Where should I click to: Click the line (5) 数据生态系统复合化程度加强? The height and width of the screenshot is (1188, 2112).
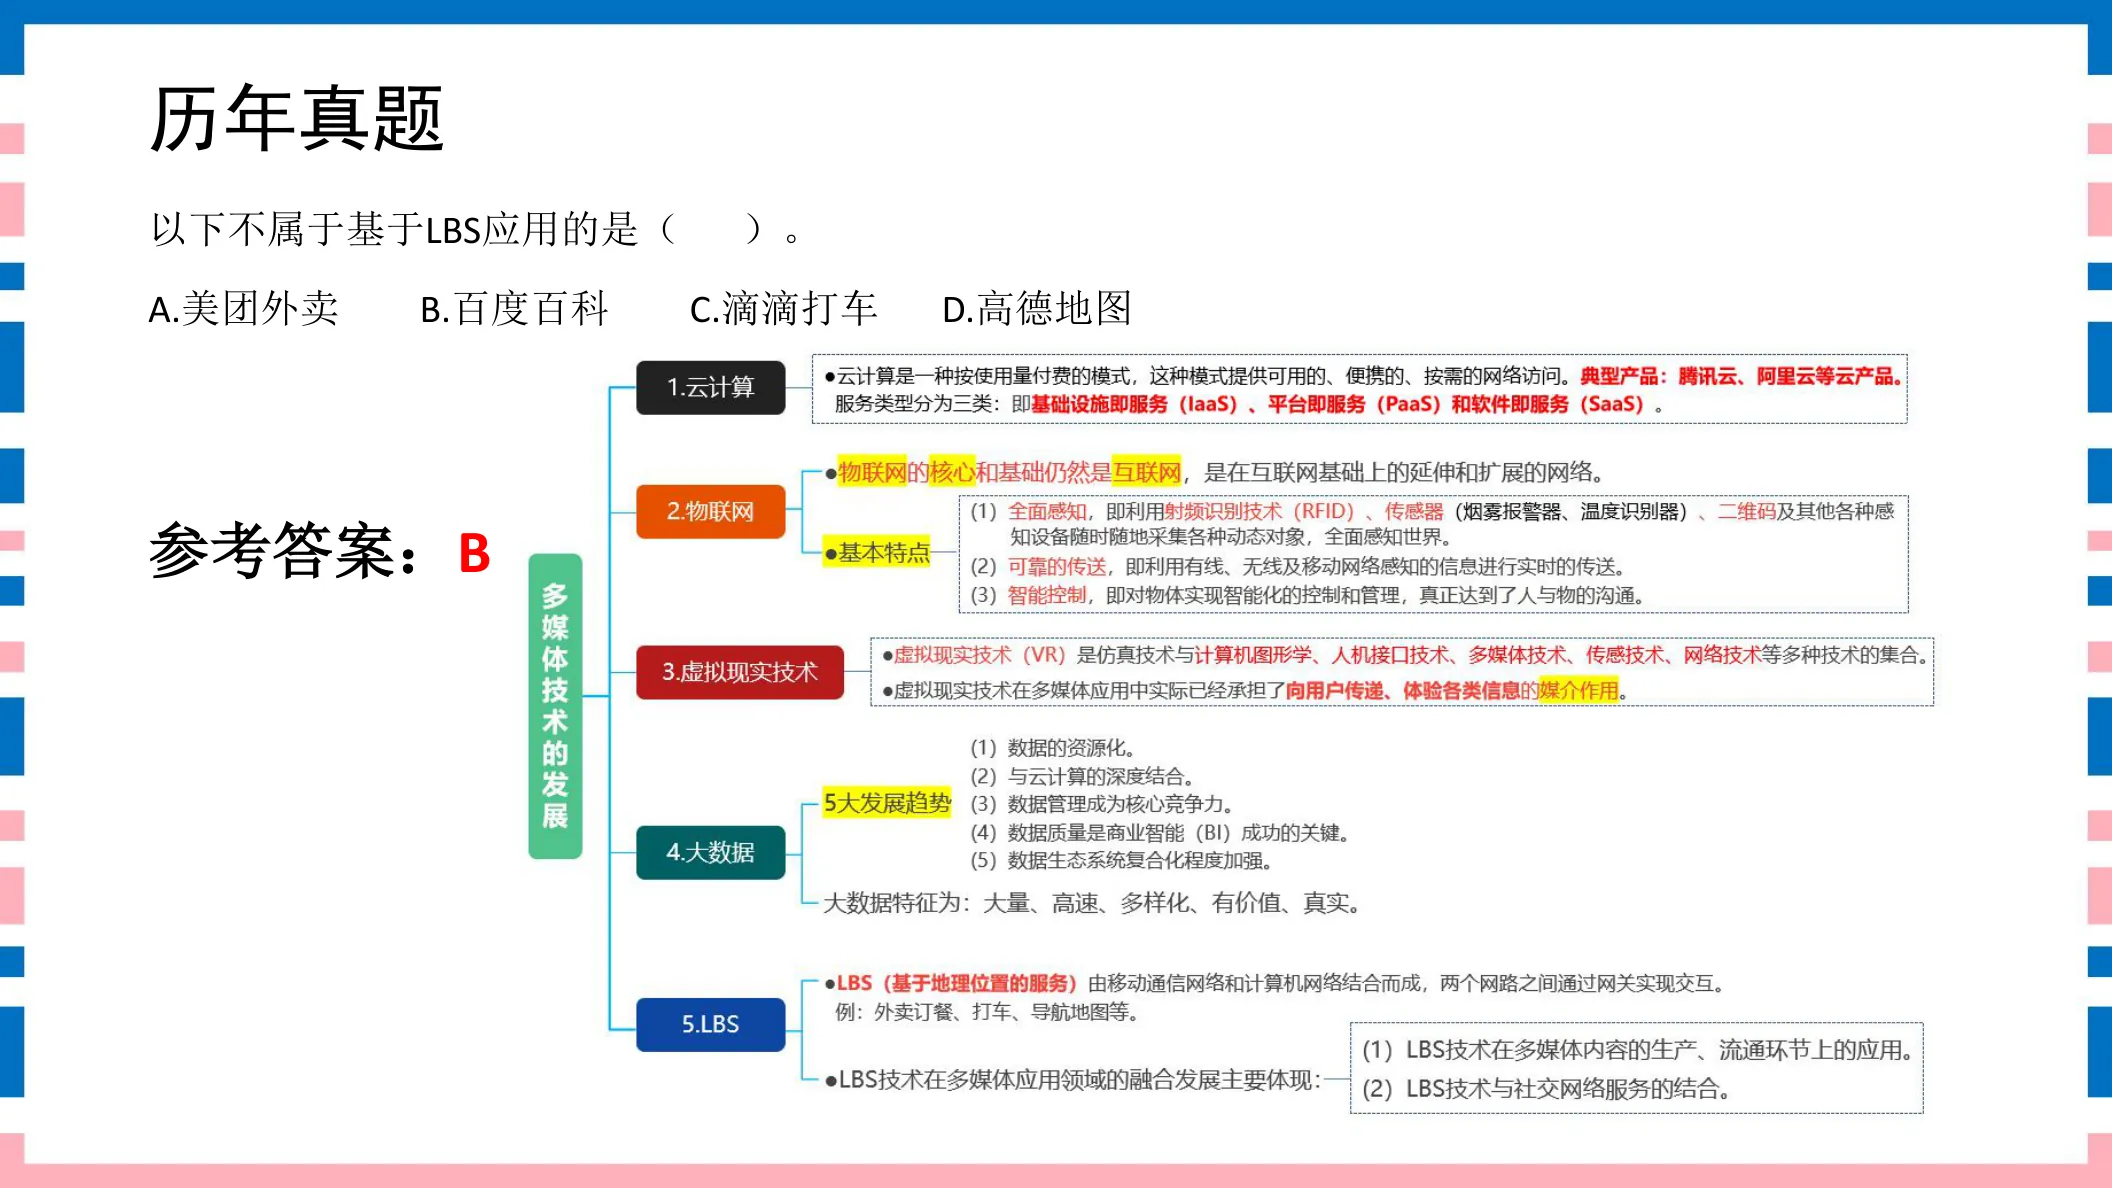[1121, 860]
